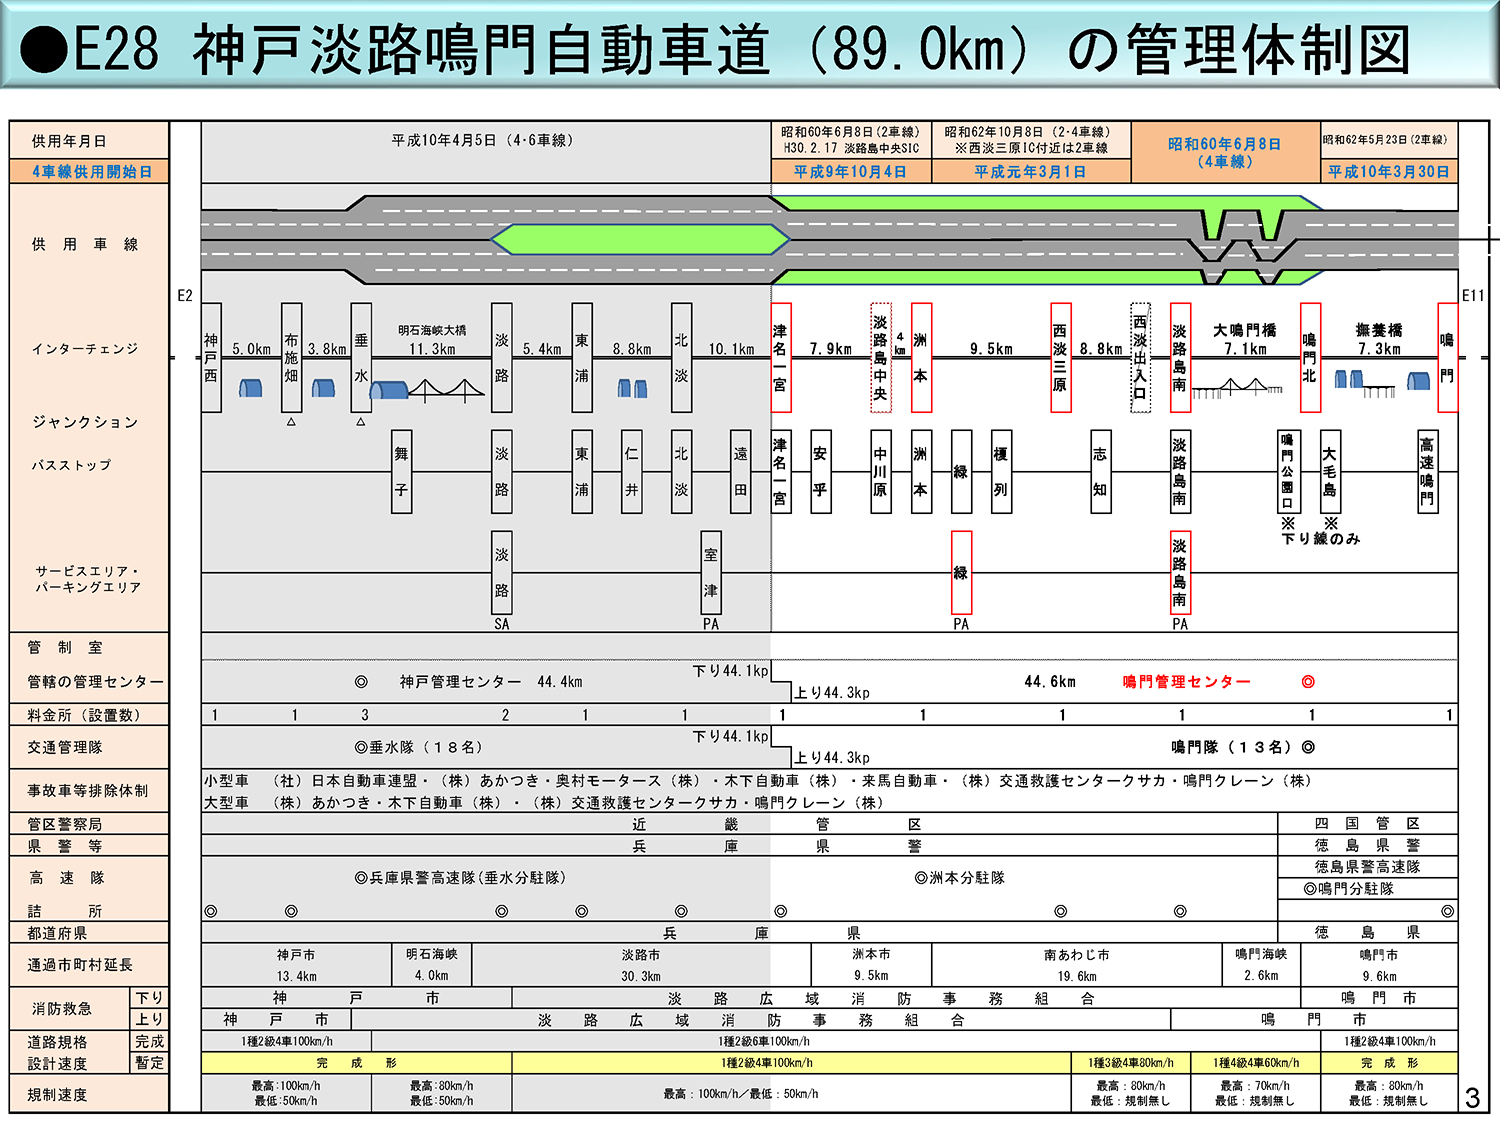The width and height of the screenshot is (1500, 1125).
Task: Click the page number 3 in the corner
Action: click(x=1472, y=1098)
